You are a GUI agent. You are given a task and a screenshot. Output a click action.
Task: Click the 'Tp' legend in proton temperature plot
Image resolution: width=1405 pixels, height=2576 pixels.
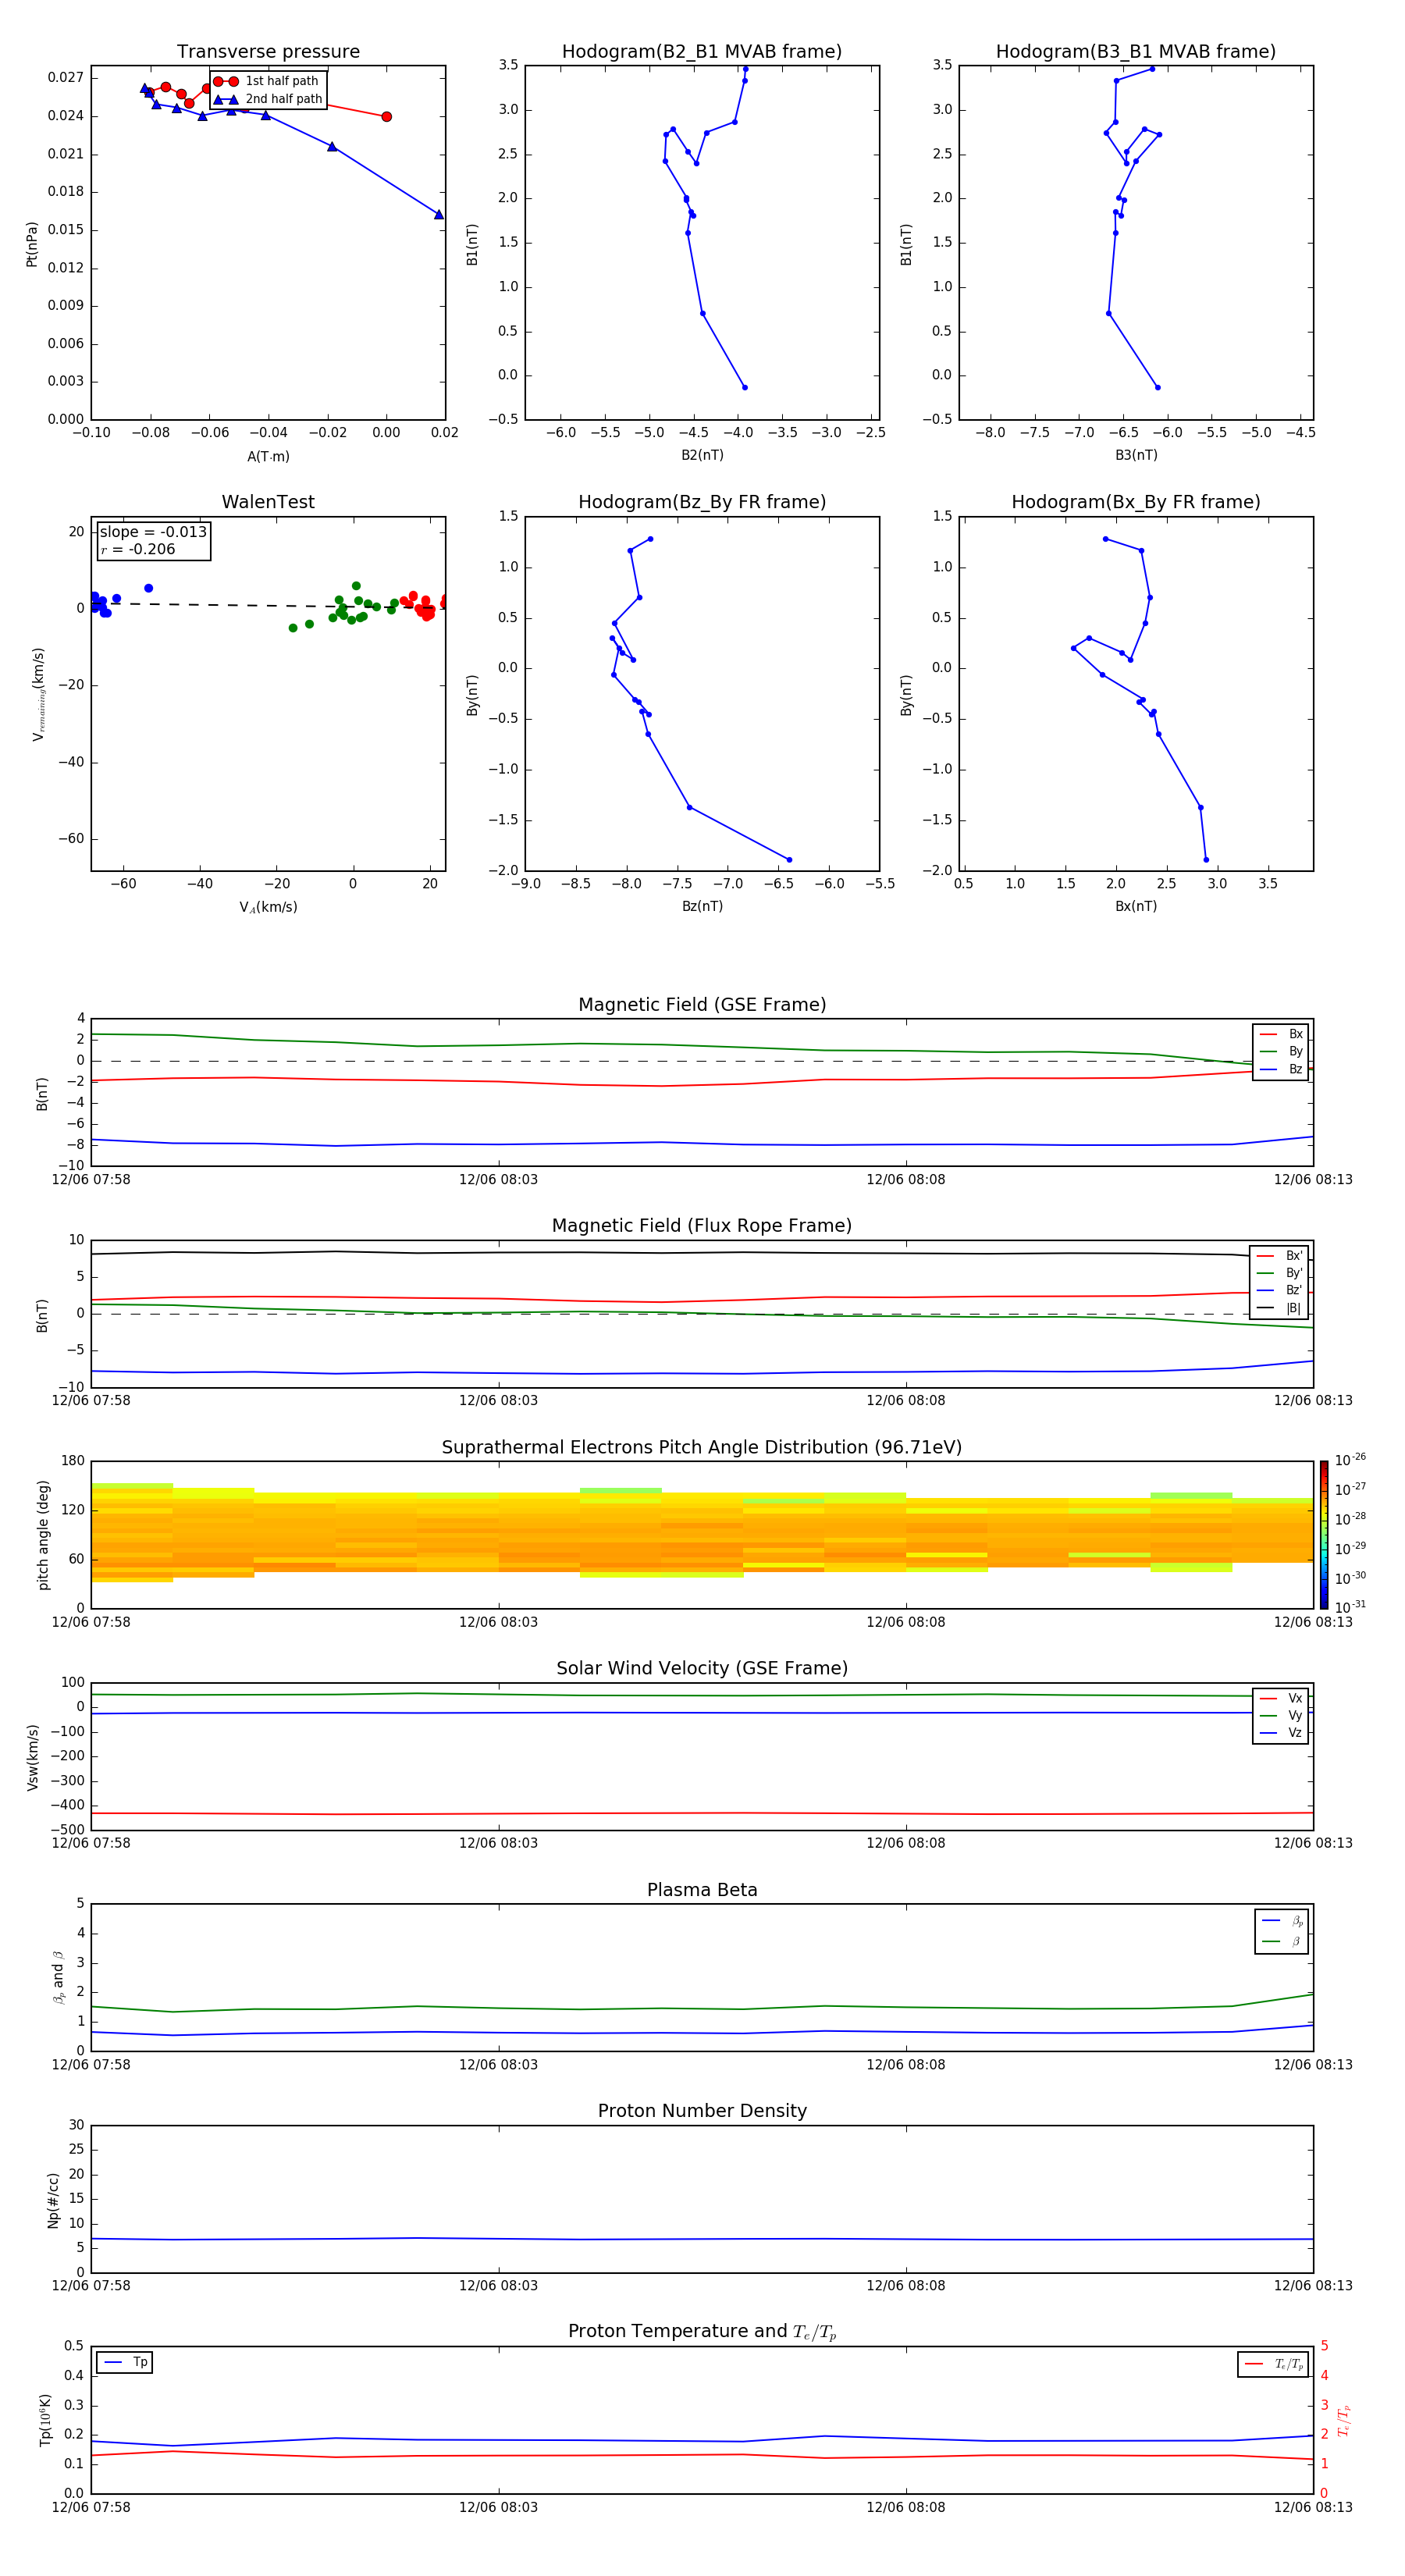pyautogui.click(x=125, y=2362)
